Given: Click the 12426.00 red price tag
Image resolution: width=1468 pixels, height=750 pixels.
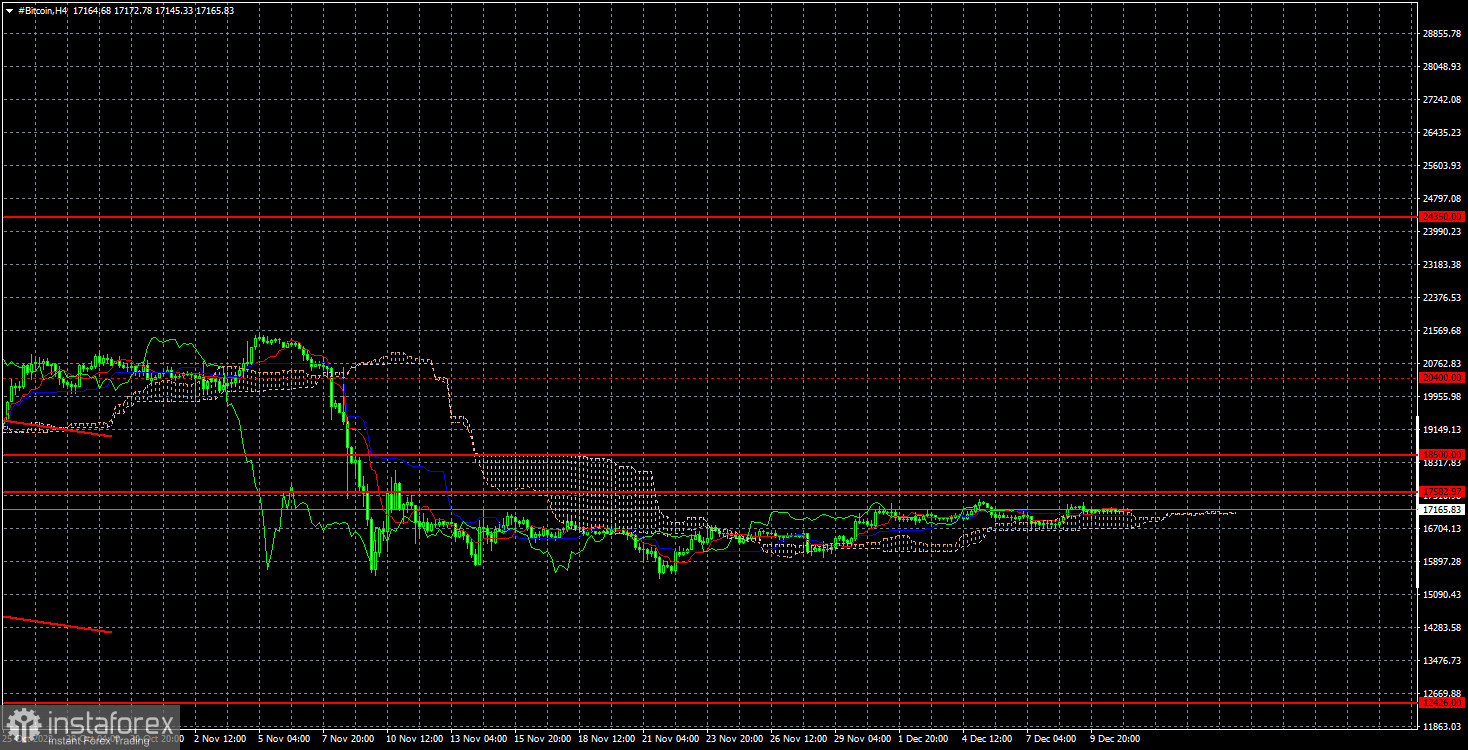Looking at the screenshot, I should click(1442, 702).
